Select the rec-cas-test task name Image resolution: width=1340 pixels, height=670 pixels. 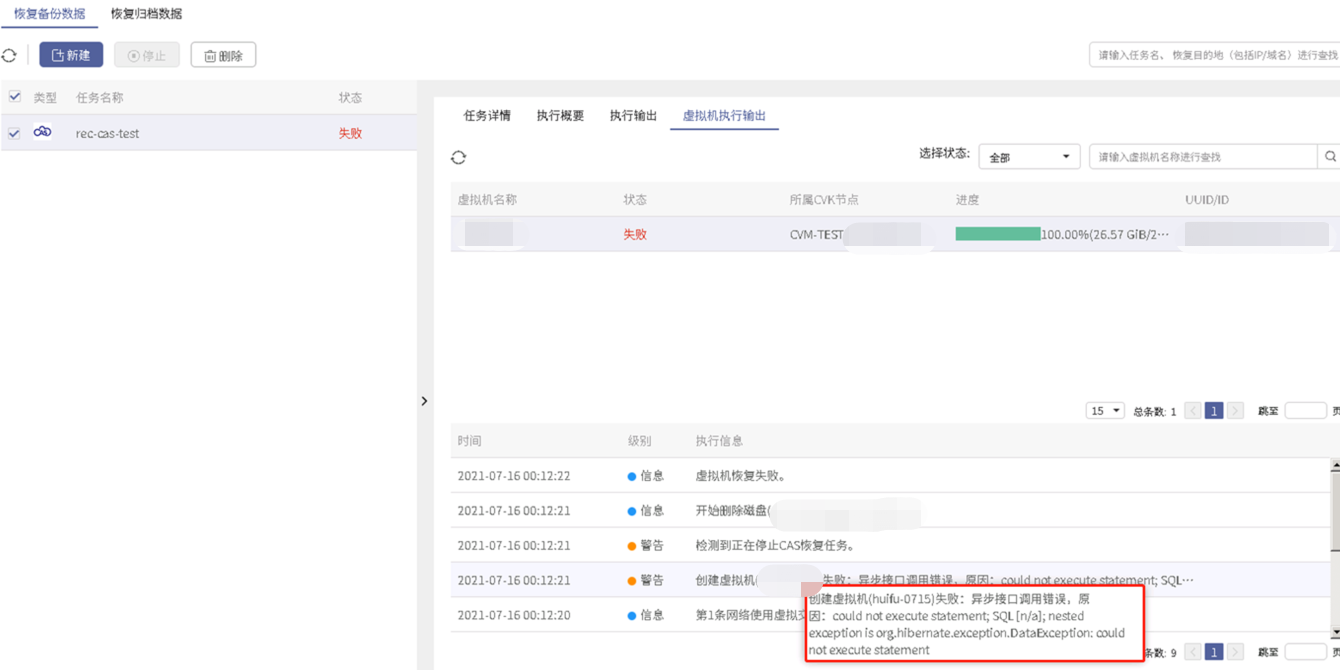point(107,133)
